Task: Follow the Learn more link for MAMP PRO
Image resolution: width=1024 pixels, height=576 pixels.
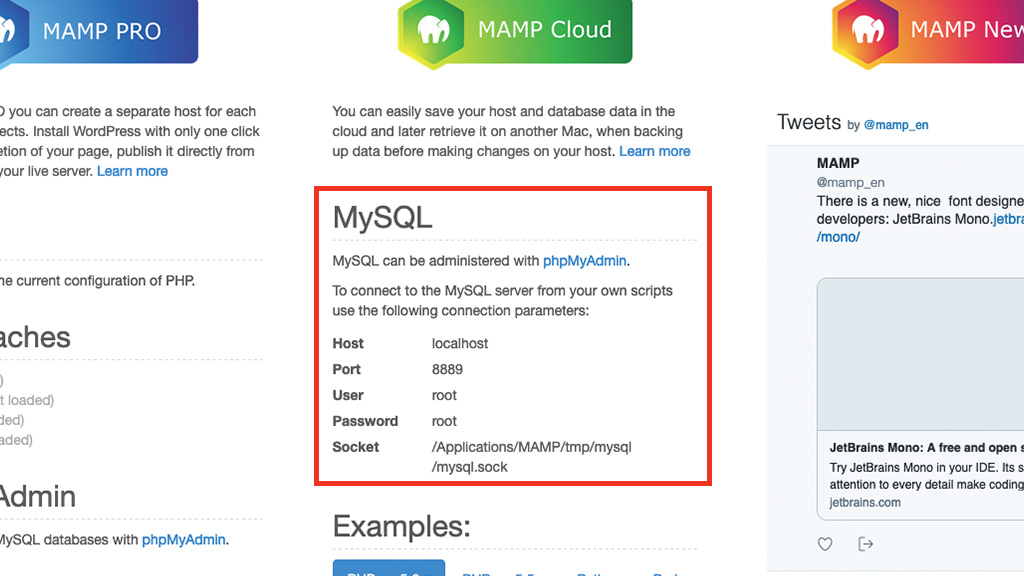Action: 133,171
